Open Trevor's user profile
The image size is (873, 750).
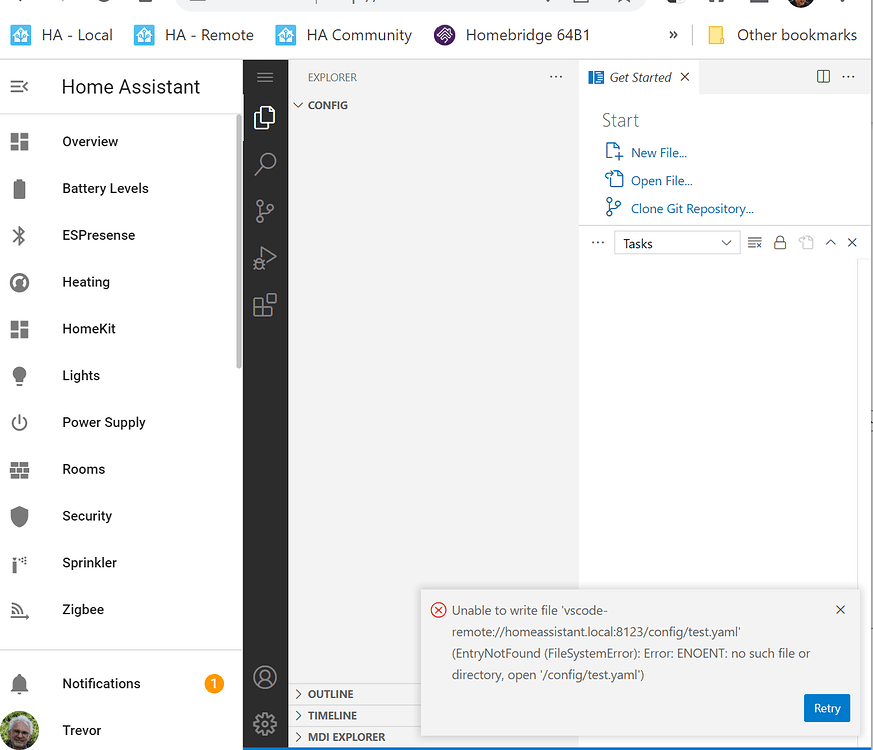[x=121, y=730]
